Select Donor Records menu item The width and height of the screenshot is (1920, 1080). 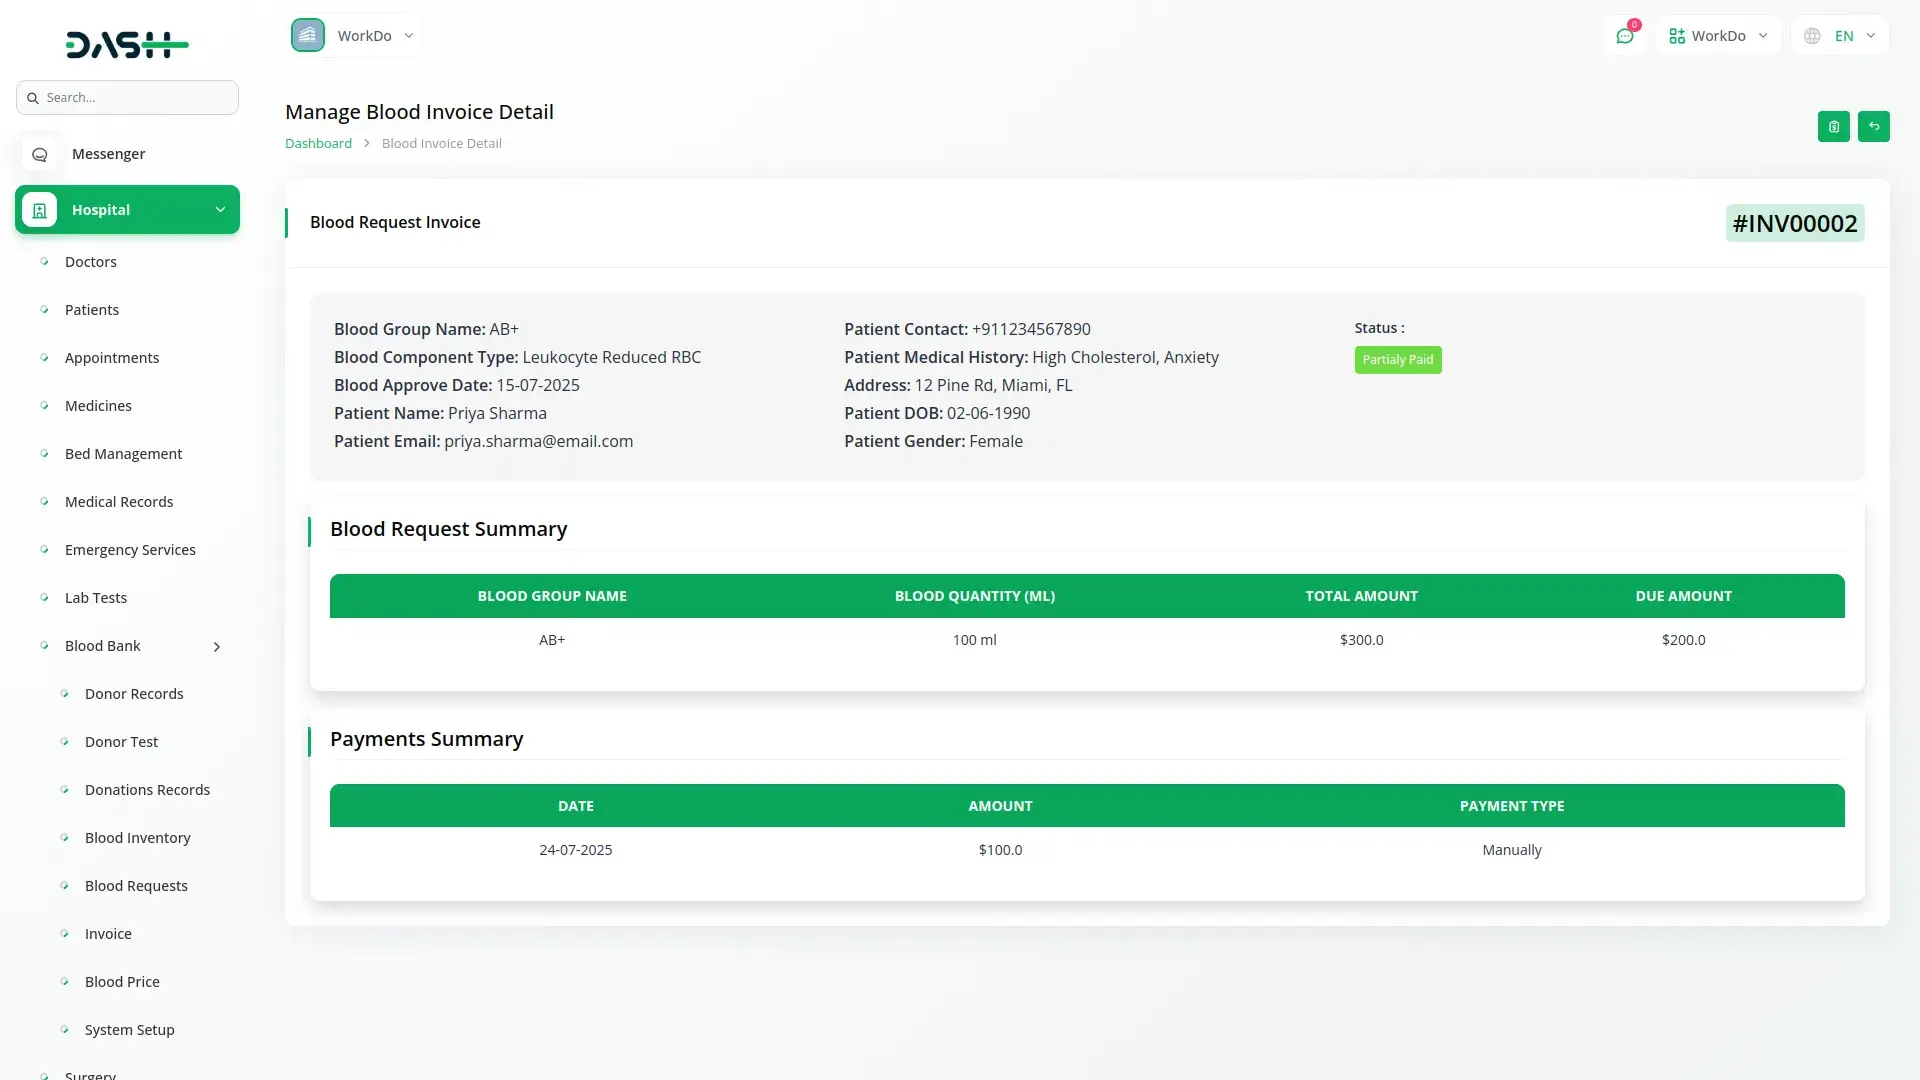tap(134, 694)
